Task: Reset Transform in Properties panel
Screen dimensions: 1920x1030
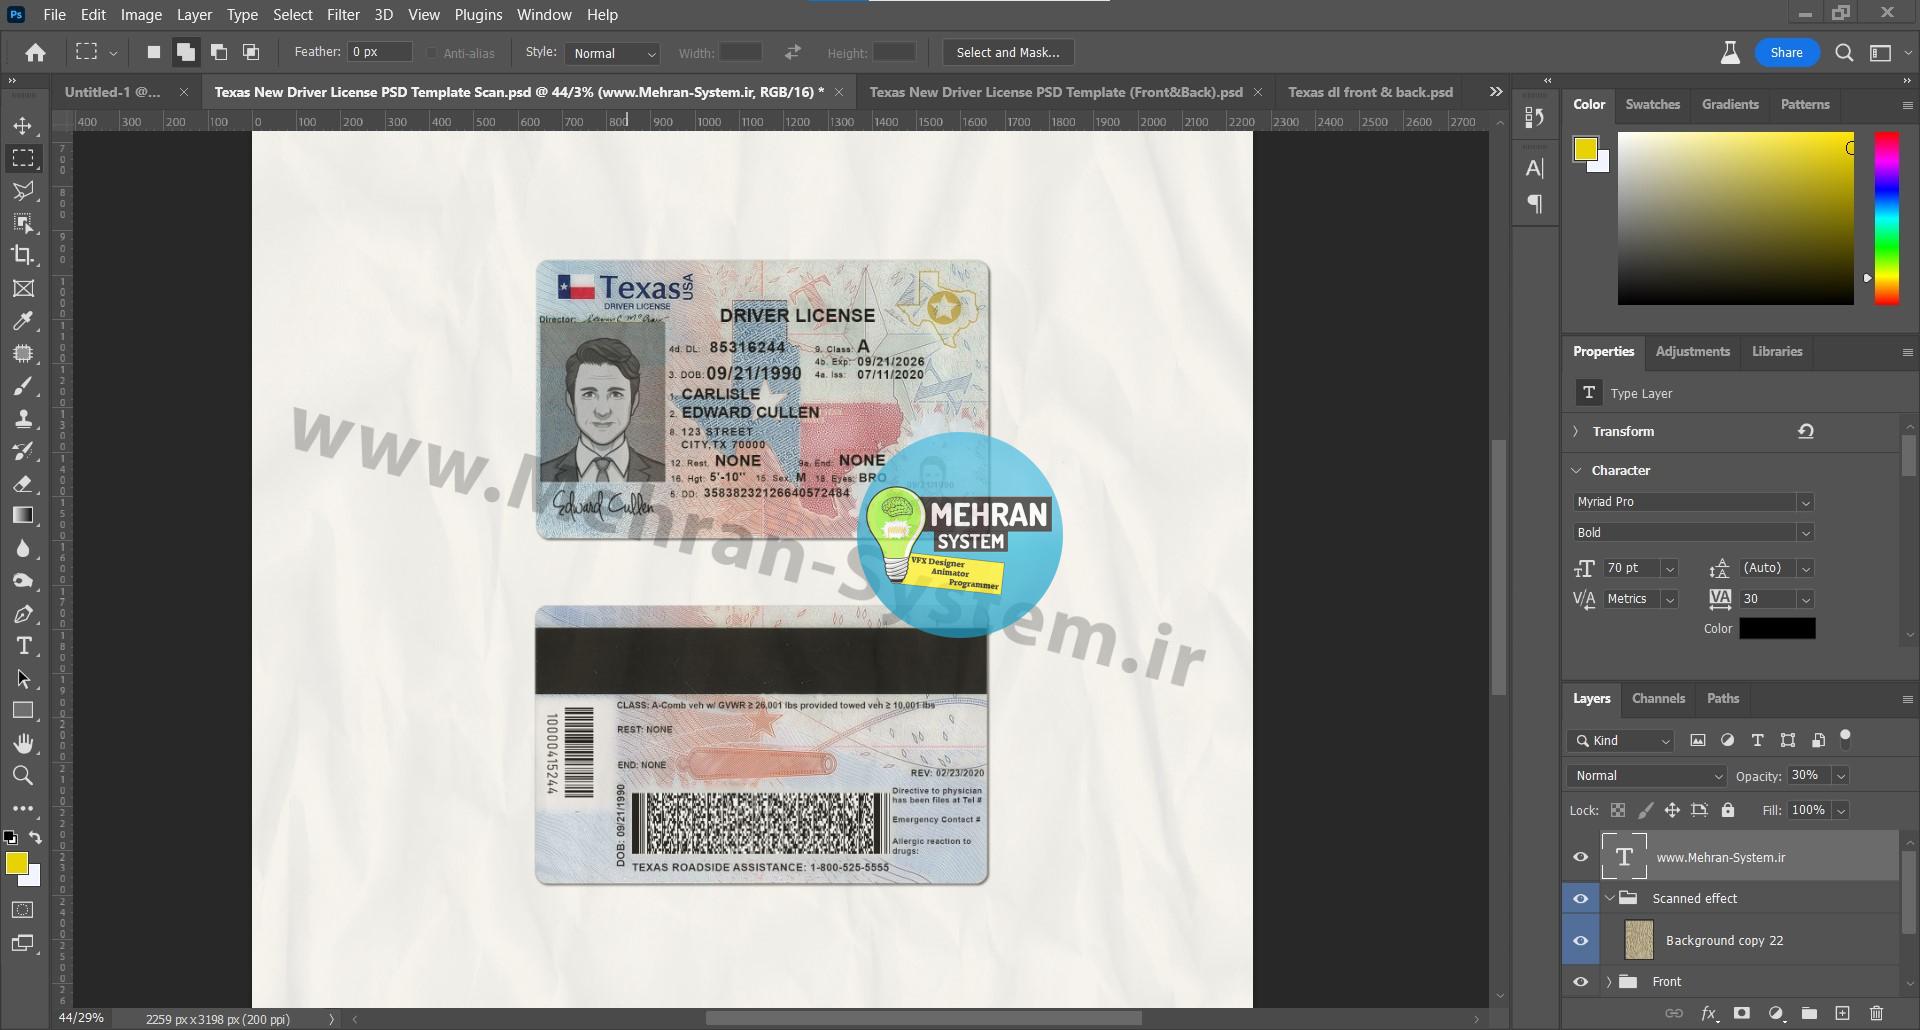Action: 1806,432
